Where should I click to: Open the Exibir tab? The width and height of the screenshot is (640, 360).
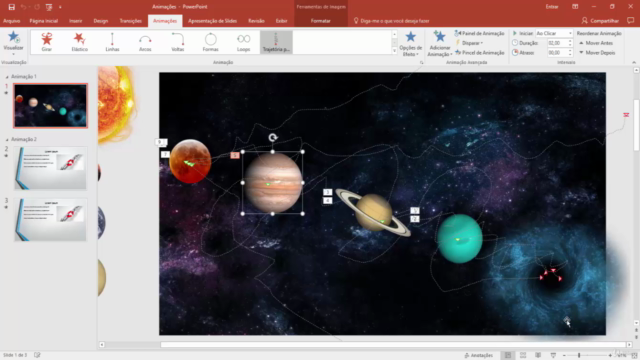[281, 21]
